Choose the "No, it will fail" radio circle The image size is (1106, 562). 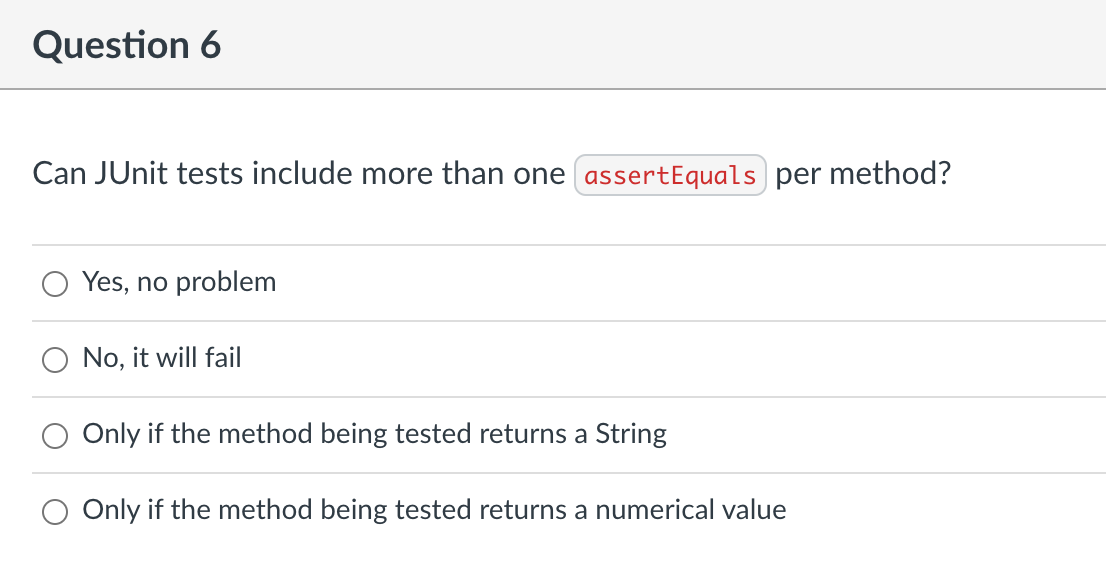point(54,360)
